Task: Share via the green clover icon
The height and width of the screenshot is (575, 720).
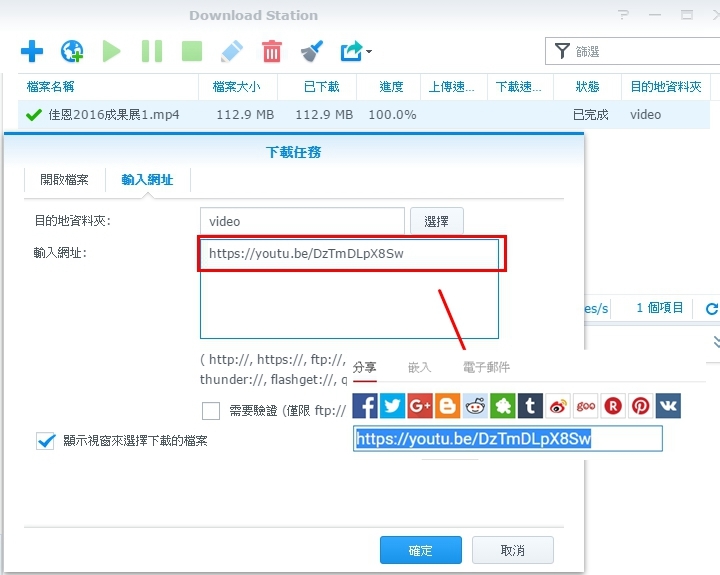Action: (x=503, y=406)
